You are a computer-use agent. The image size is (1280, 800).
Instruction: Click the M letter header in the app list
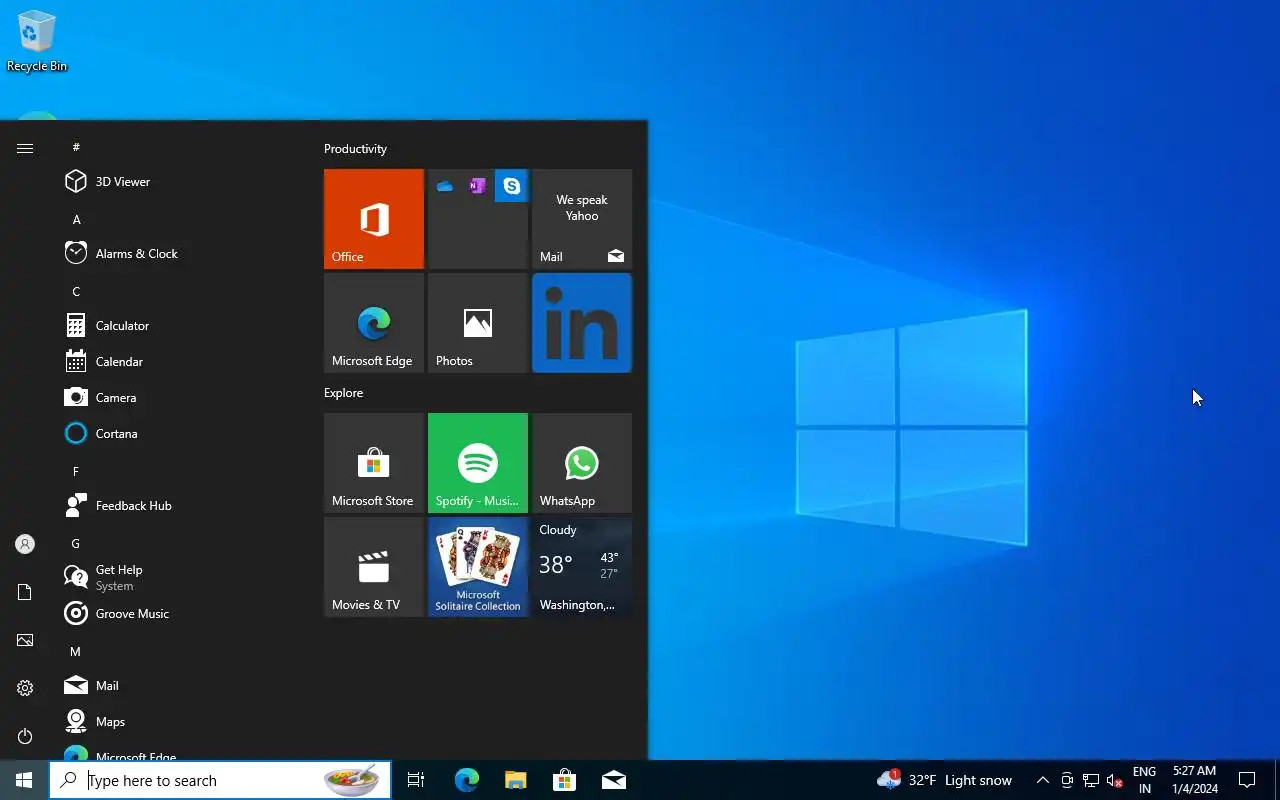76,651
